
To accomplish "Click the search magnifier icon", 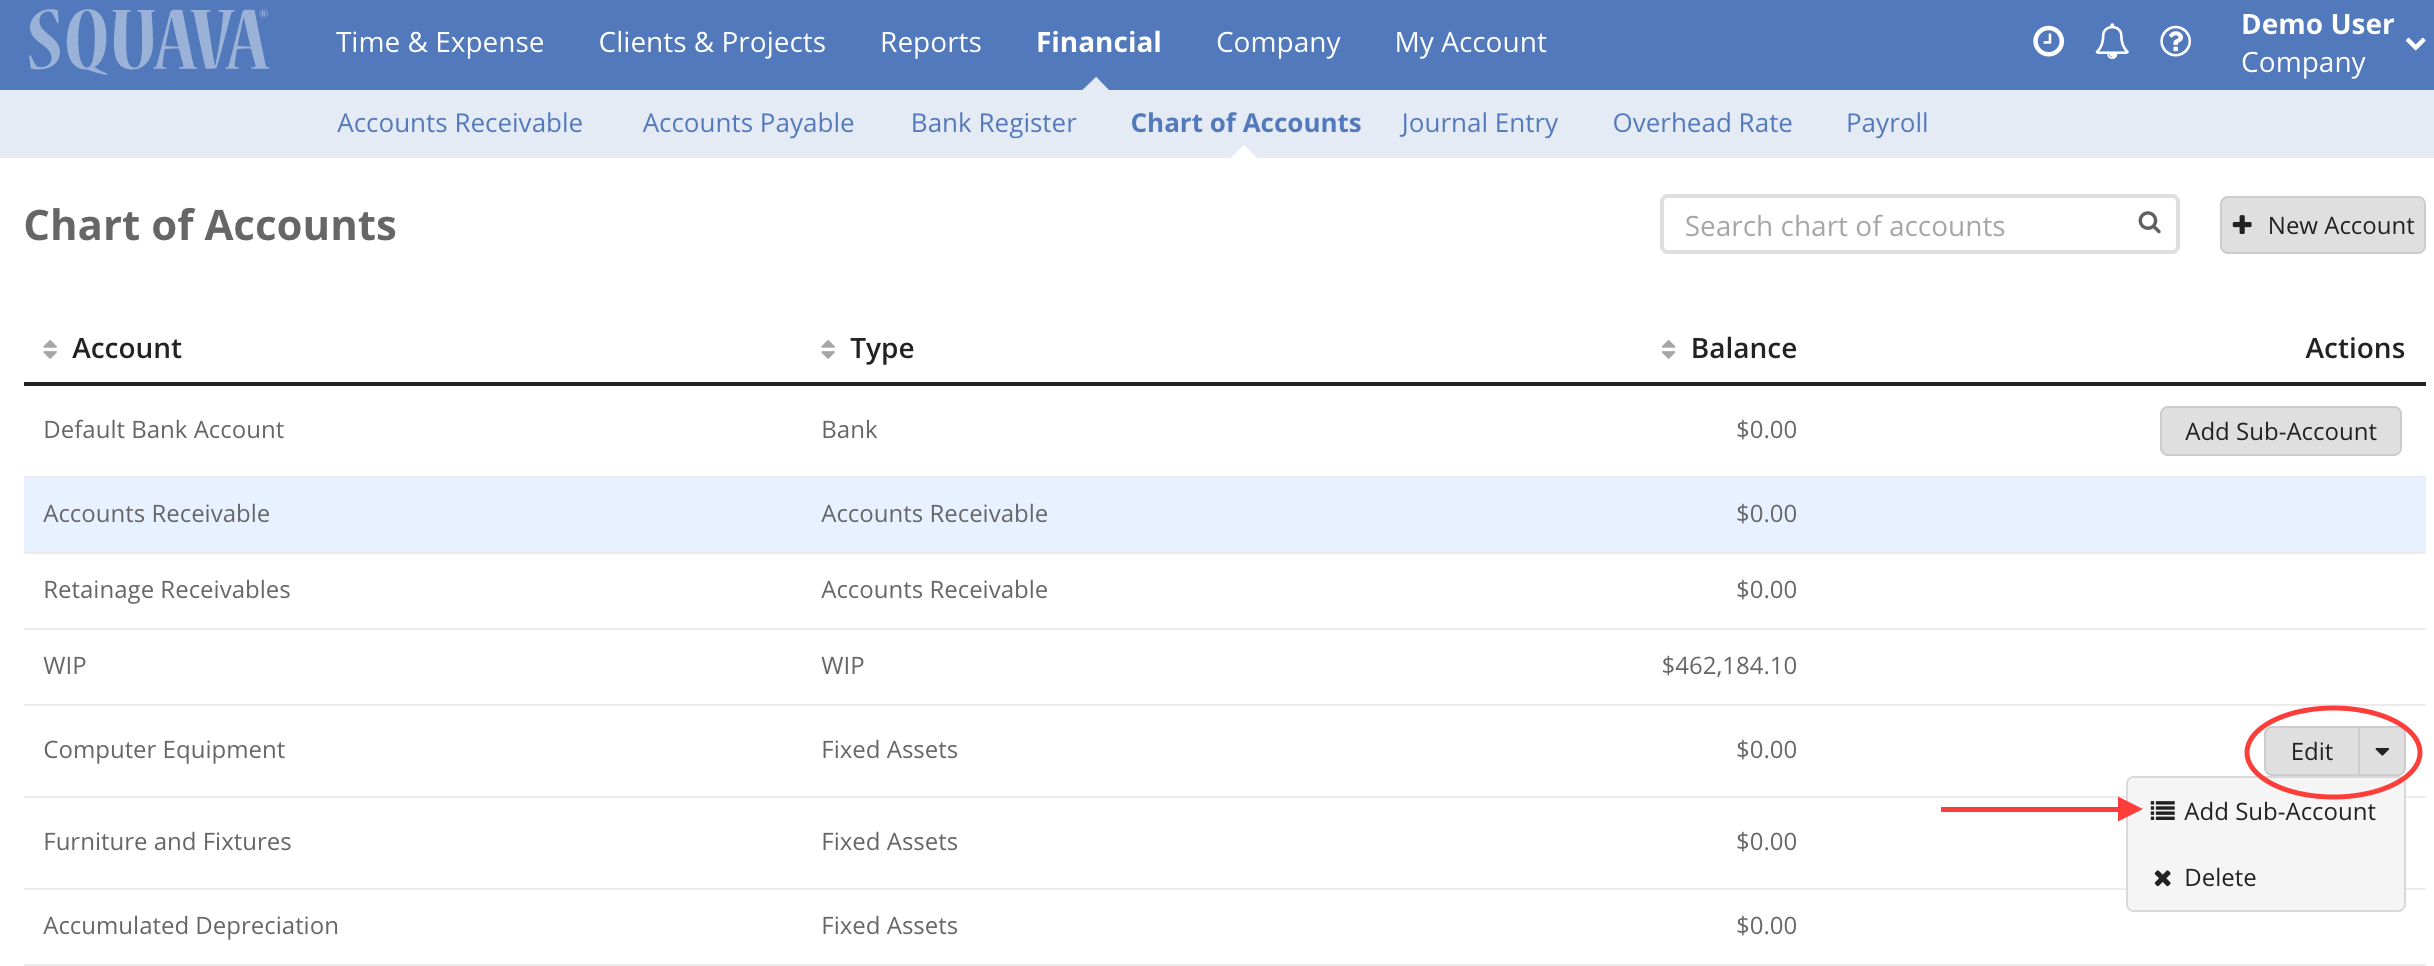I will tap(2149, 224).
